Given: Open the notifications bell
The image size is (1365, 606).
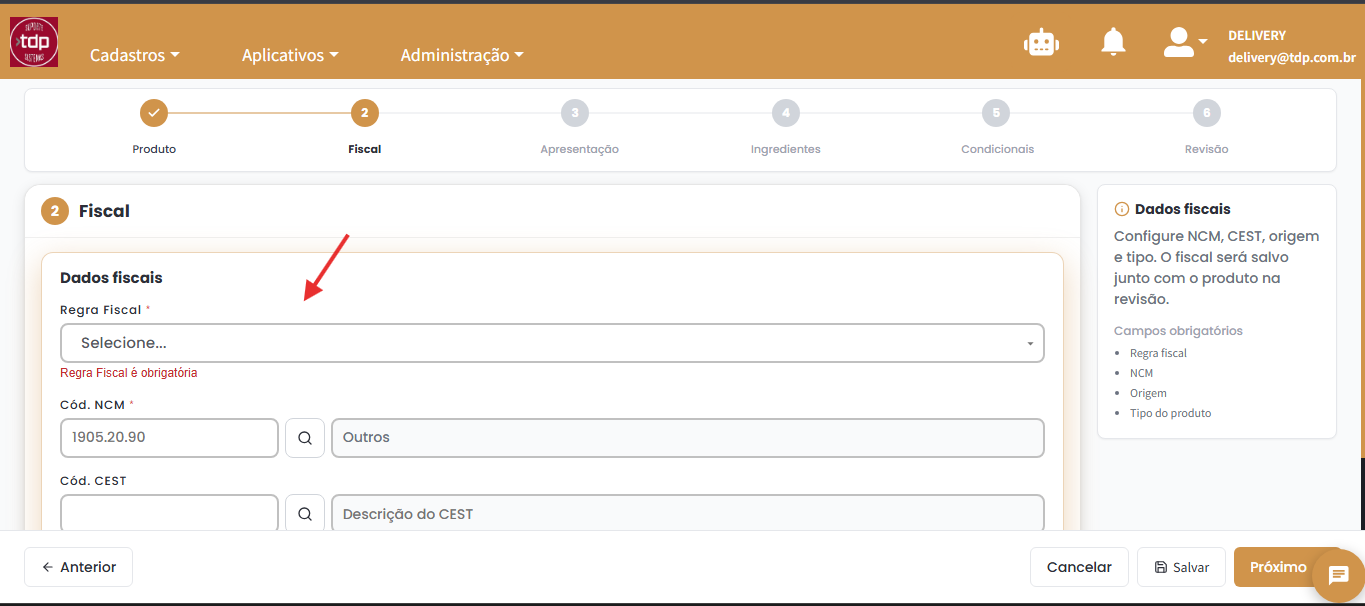Looking at the screenshot, I should (1113, 42).
